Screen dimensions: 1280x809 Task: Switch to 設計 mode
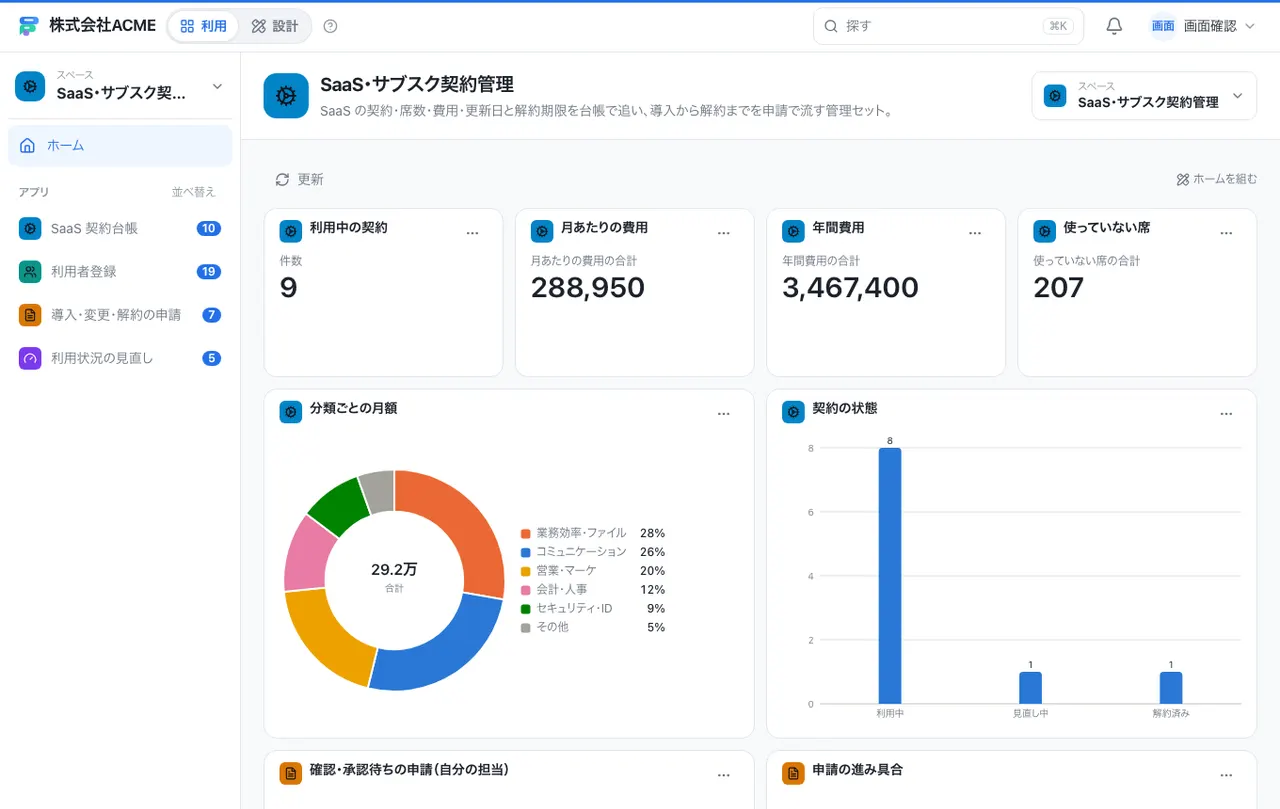pos(275,26)
